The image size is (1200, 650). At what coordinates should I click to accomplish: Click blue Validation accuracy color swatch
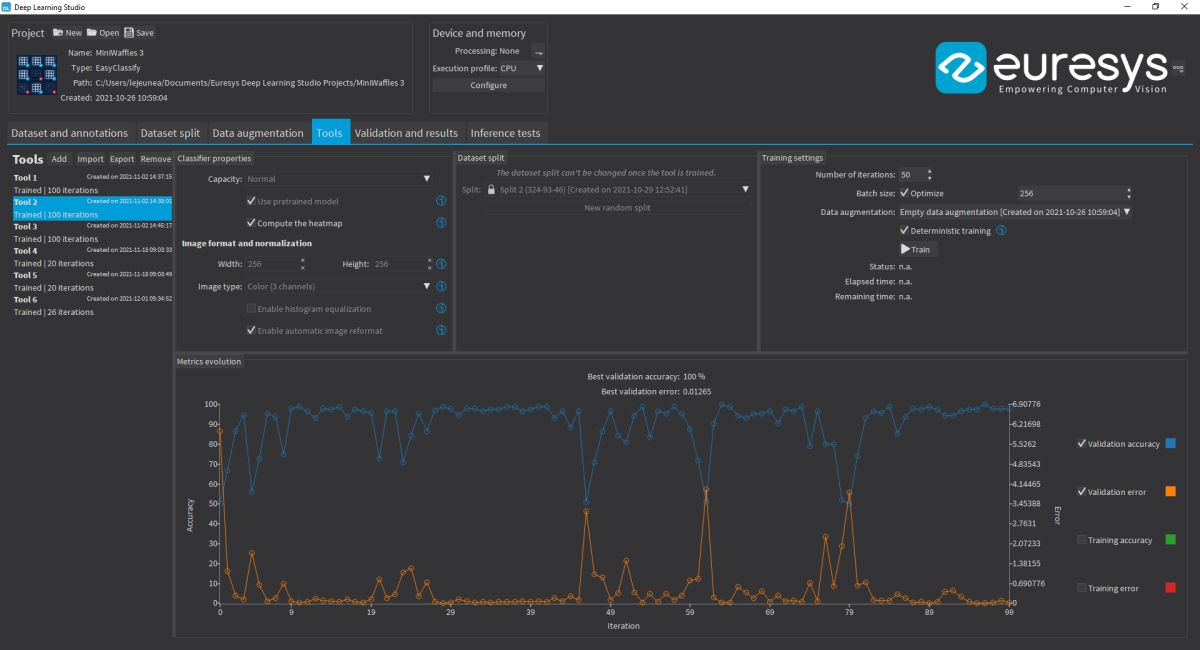1171,443
